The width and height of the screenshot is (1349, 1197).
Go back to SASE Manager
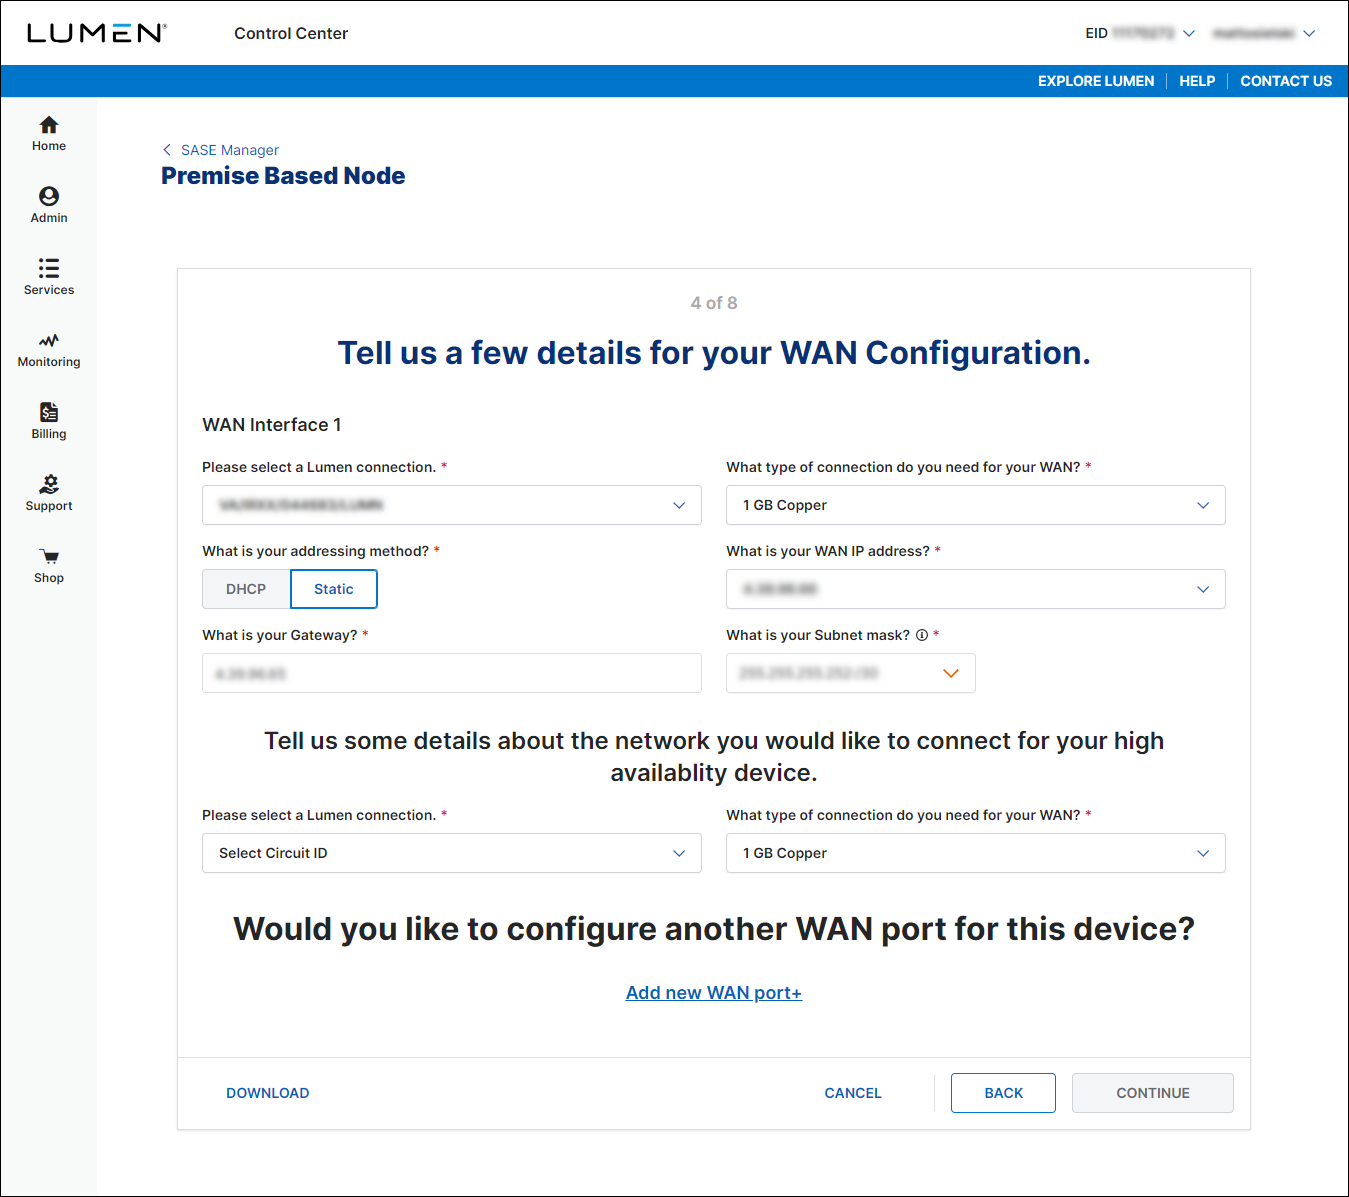click(230, 150)
